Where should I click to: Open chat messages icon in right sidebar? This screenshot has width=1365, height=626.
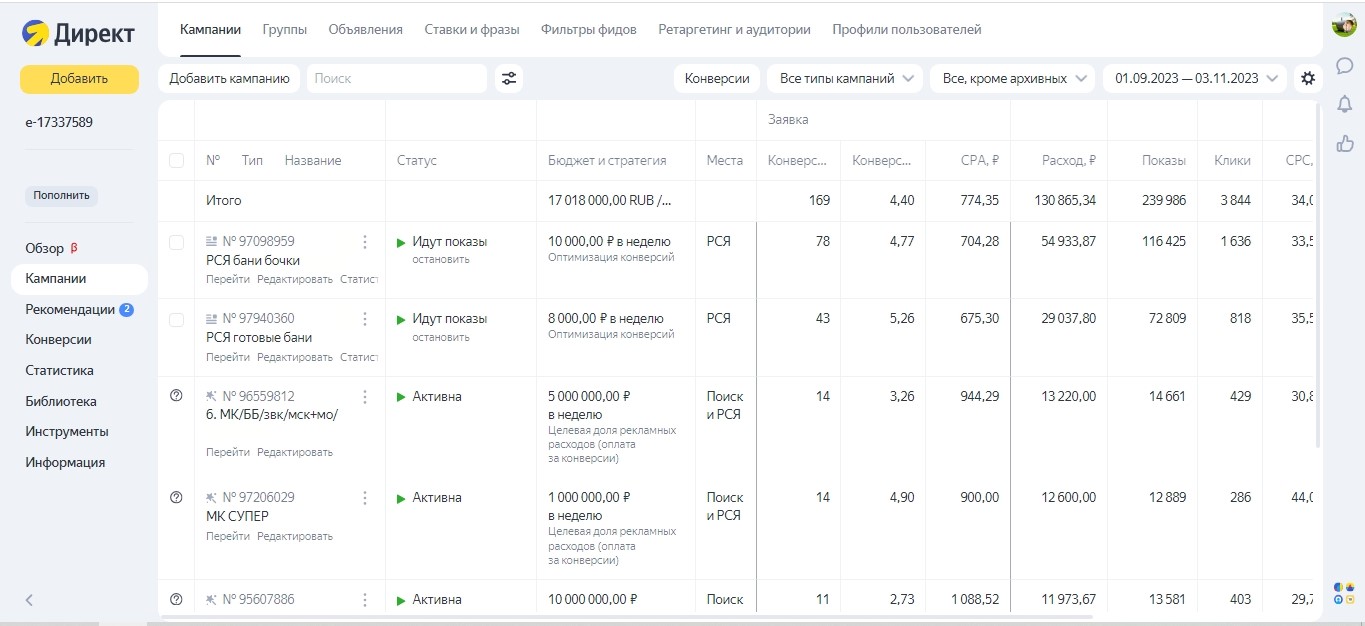[1344, 66]
